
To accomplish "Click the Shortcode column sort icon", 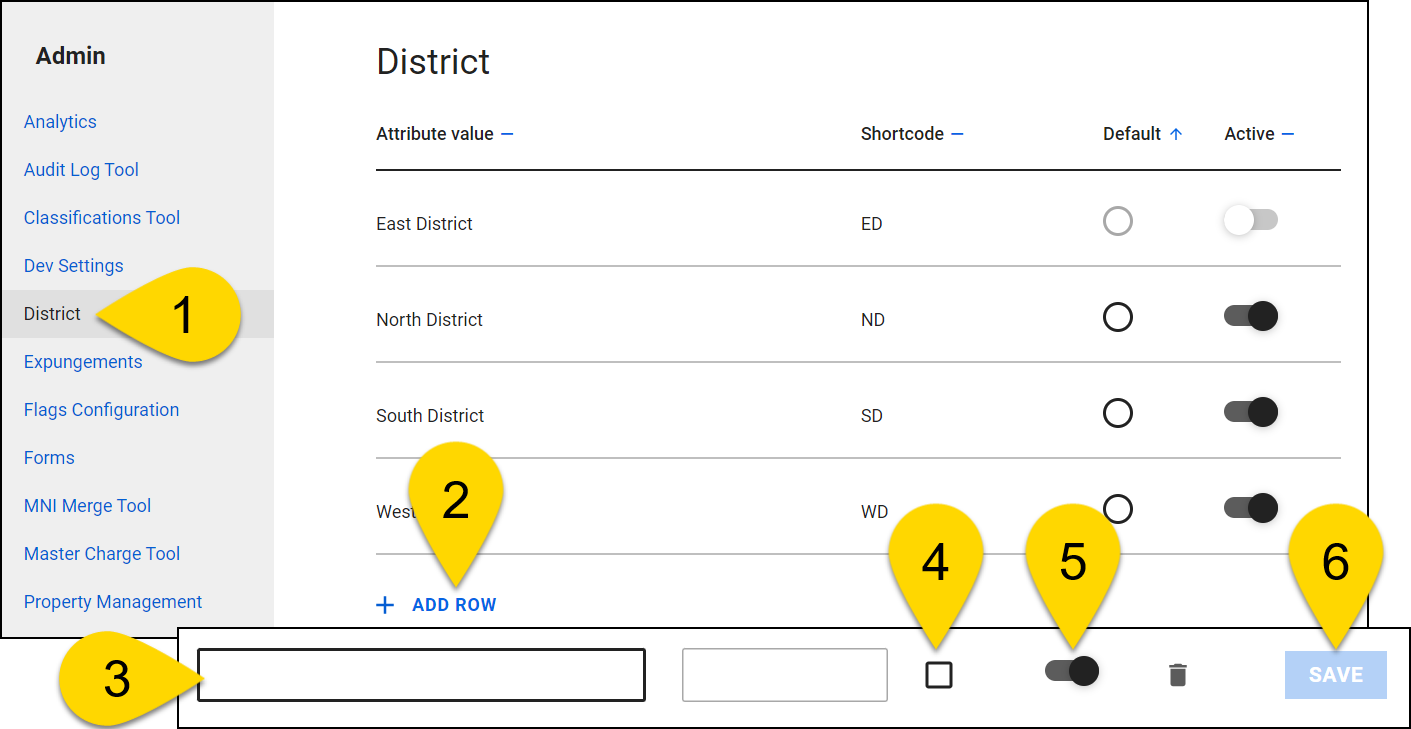I will [957, 134].
